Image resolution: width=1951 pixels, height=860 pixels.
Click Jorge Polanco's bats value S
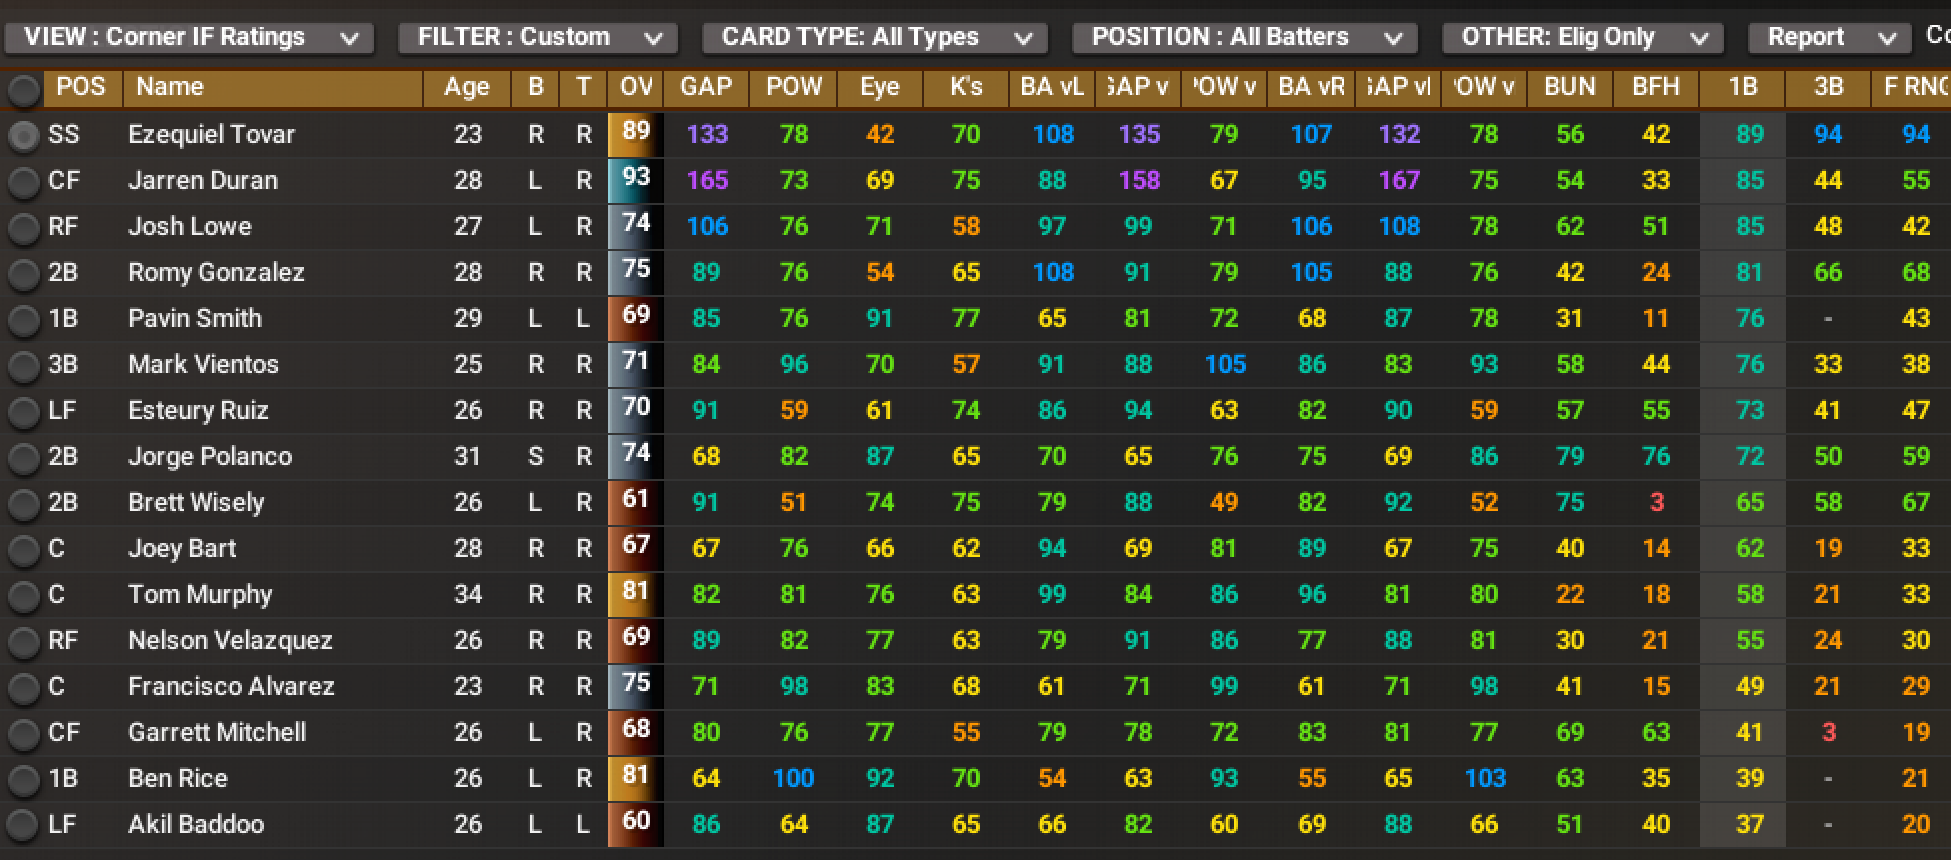(x=536, y=457)
